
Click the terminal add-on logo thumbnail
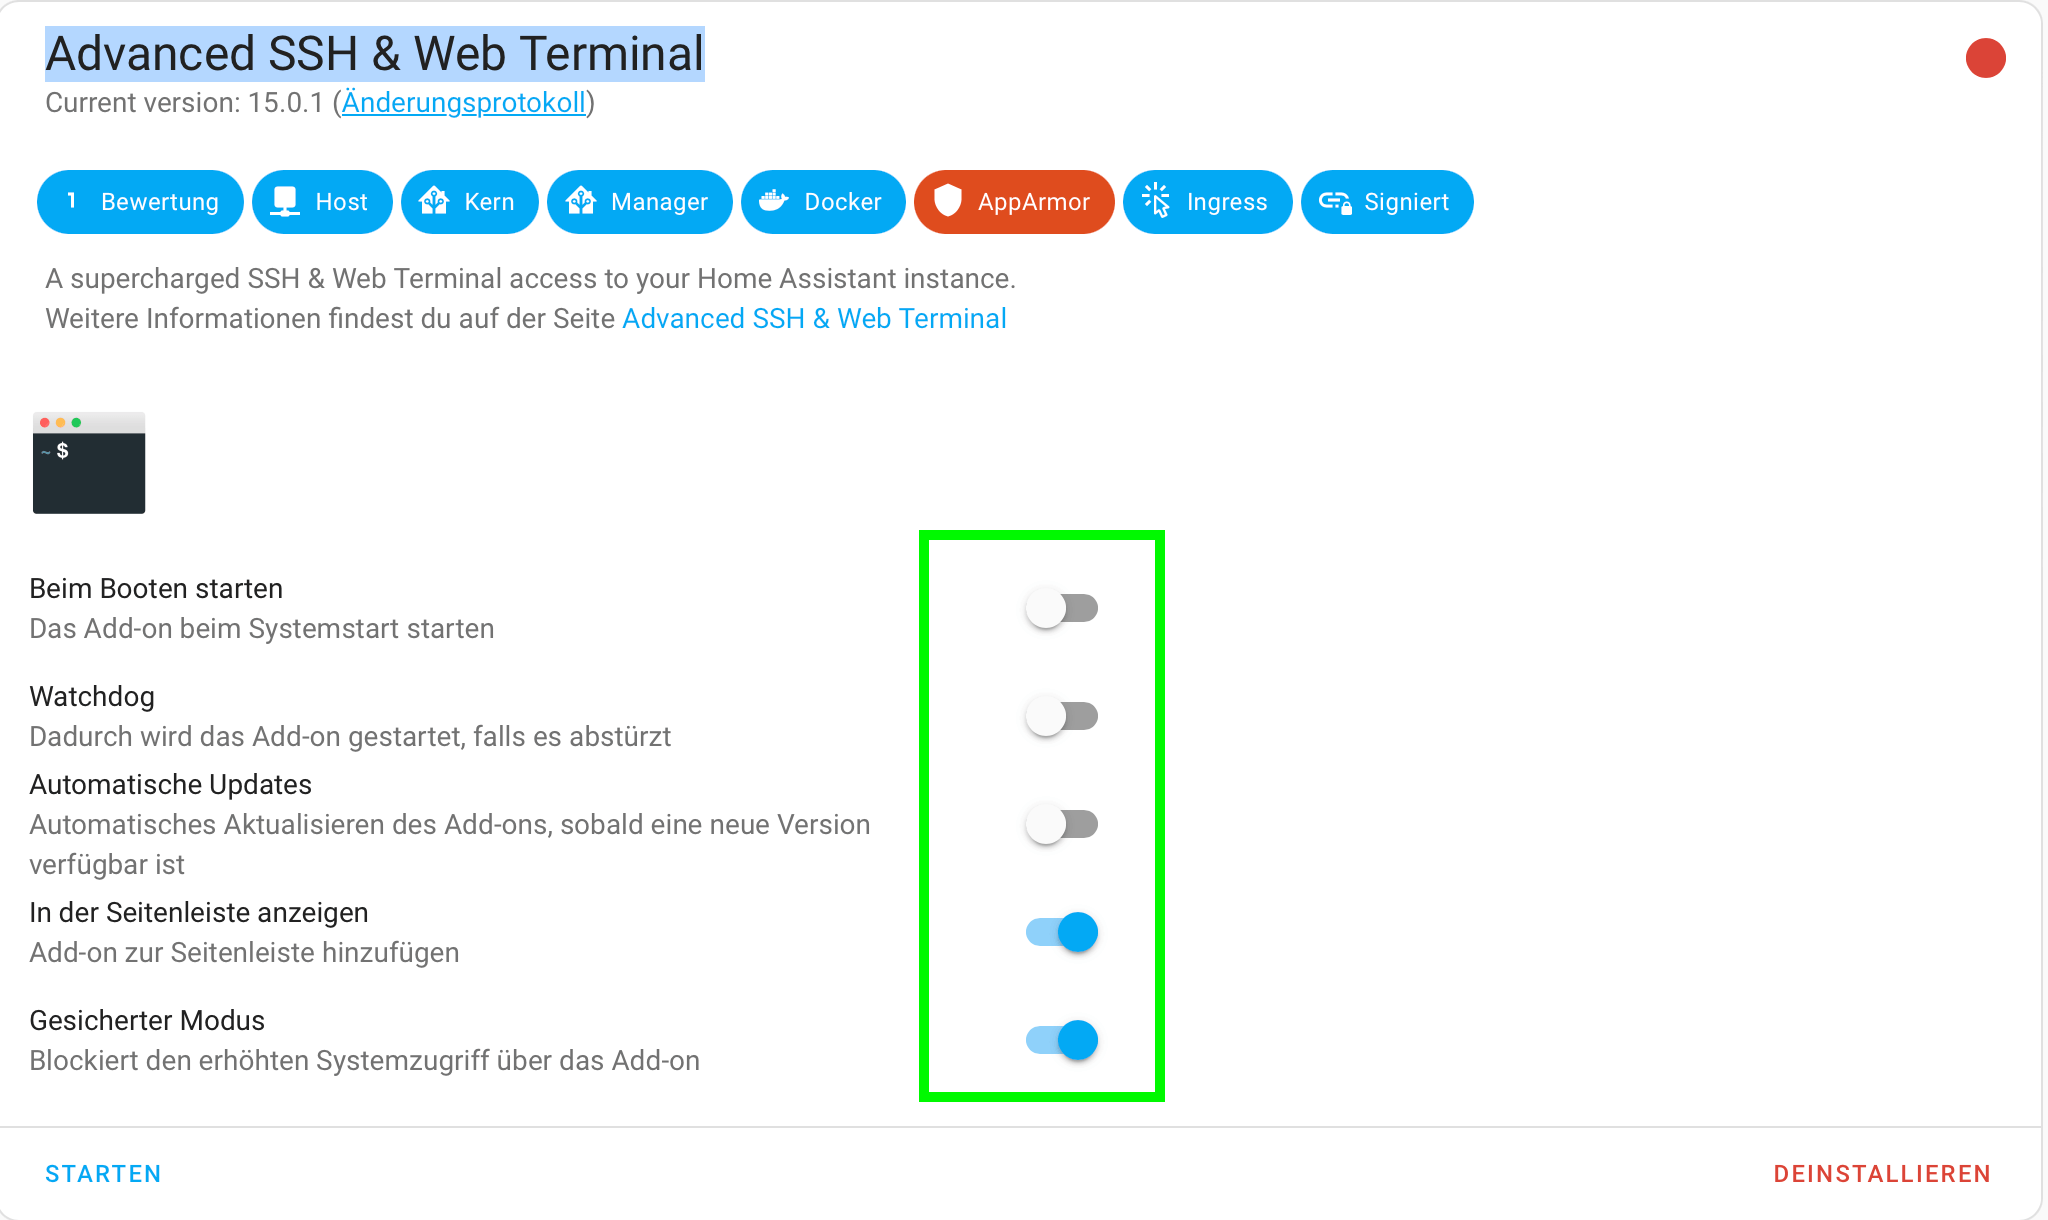(89, 463)
